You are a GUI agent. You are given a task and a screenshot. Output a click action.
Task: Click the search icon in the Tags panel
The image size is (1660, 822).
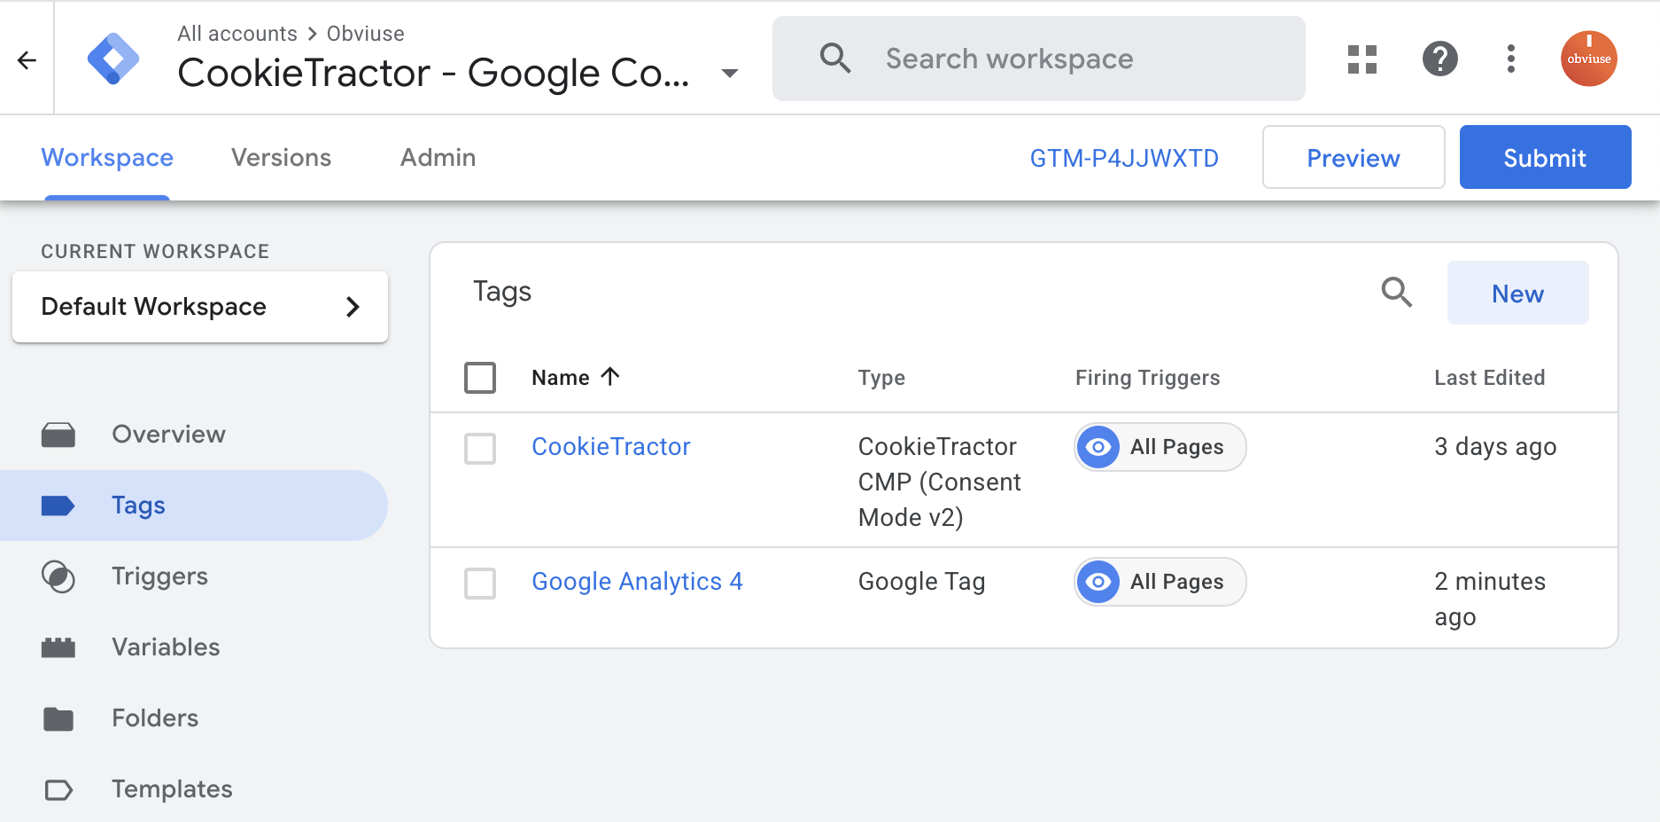pos(1397,293)
